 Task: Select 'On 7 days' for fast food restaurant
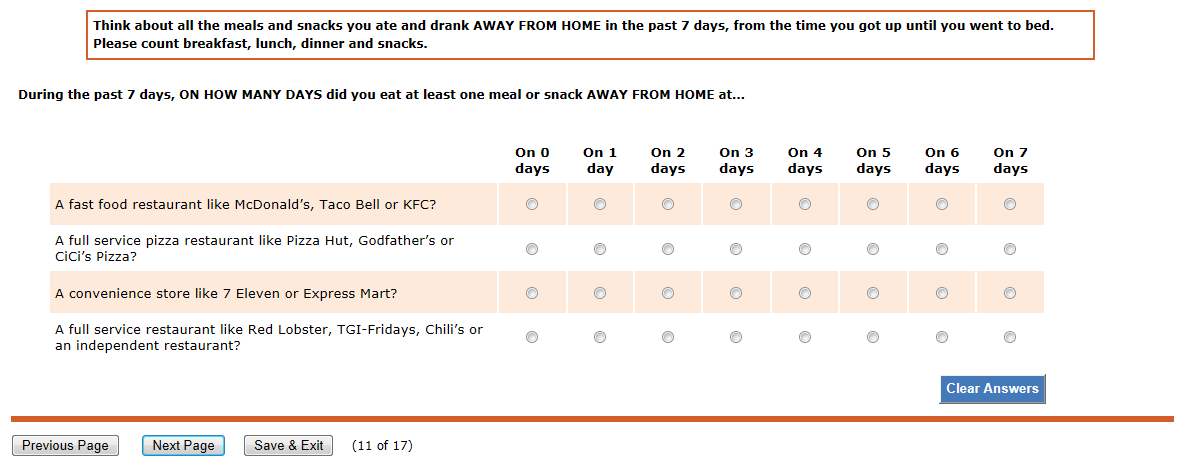click(1010, 205)
